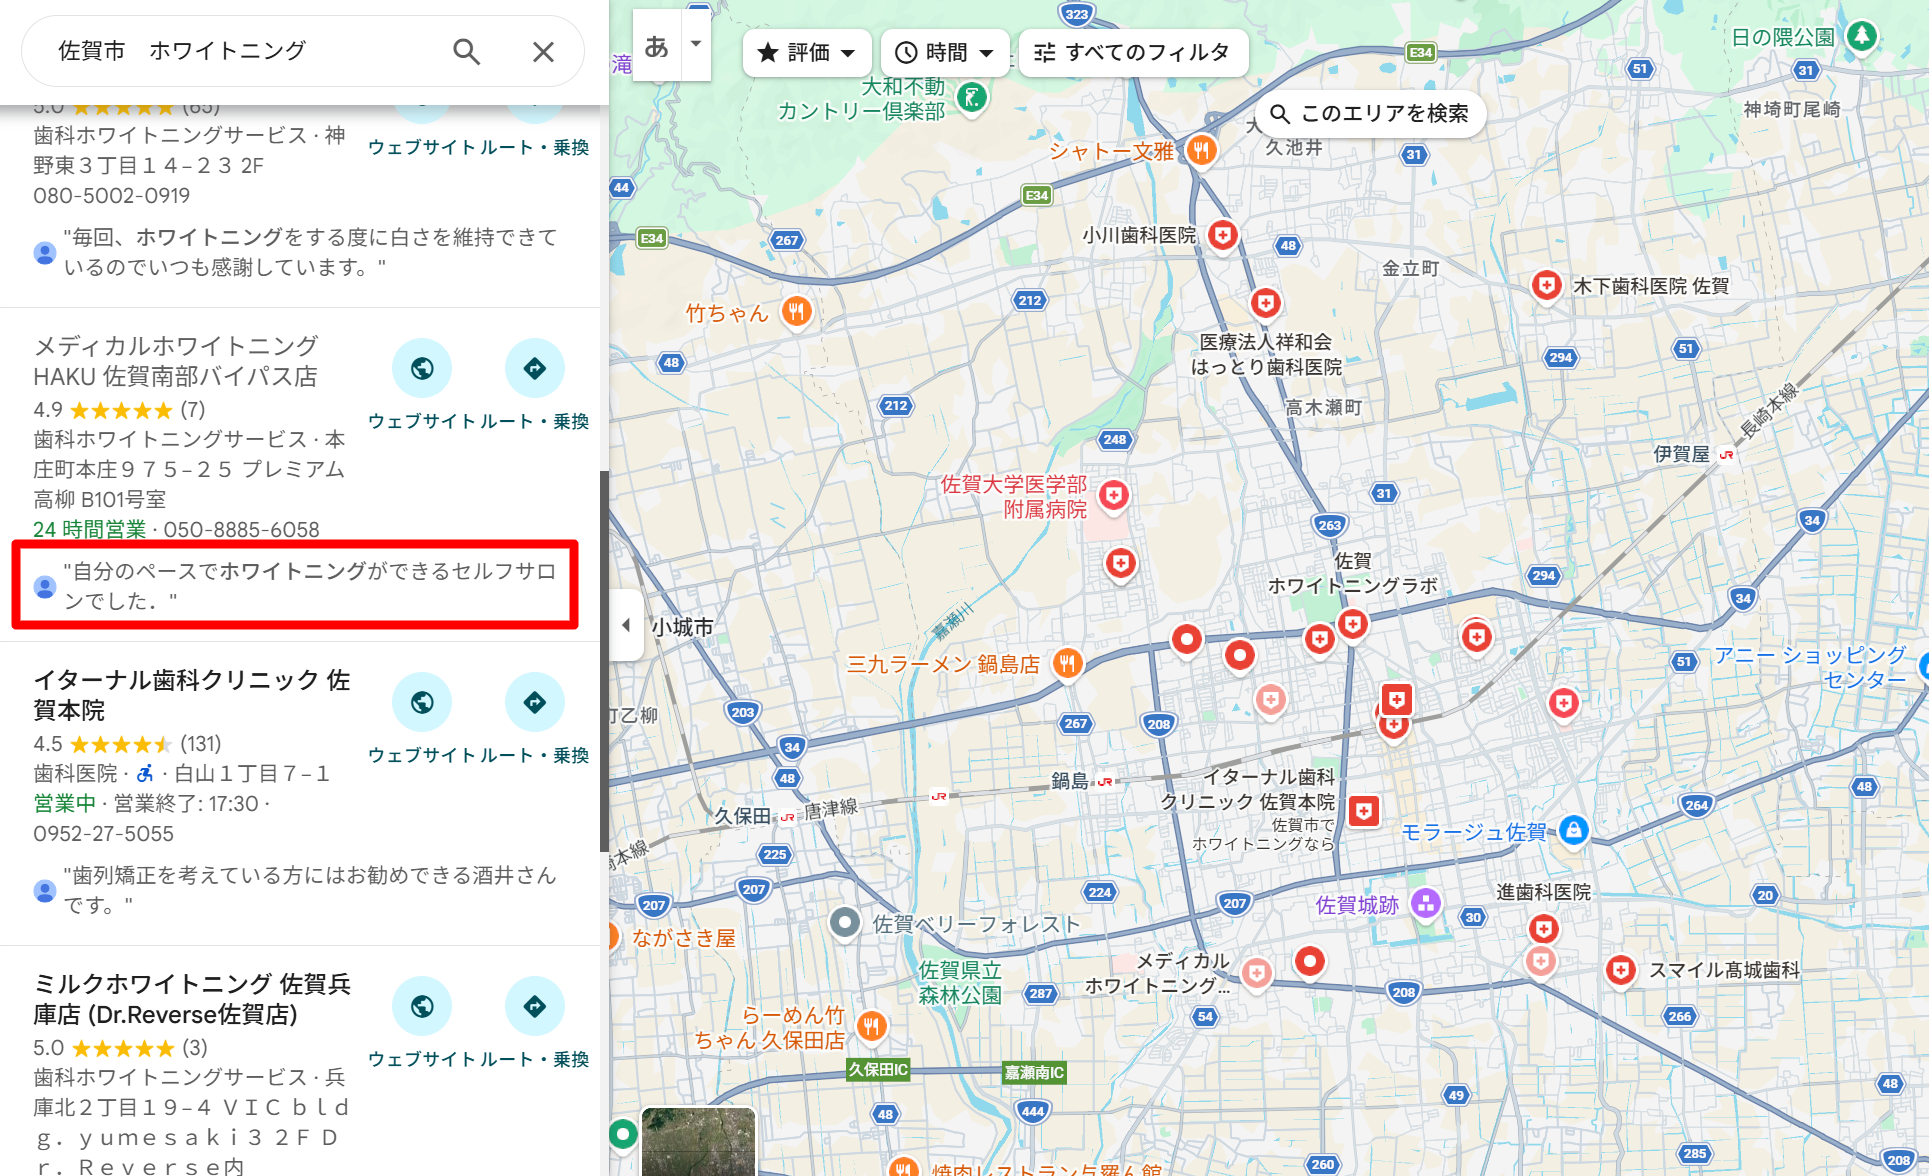1929x1176 pixels.
Task: Click the 伊賀屋 station label
Action: pyautogui.click(x=1682, y=454)
